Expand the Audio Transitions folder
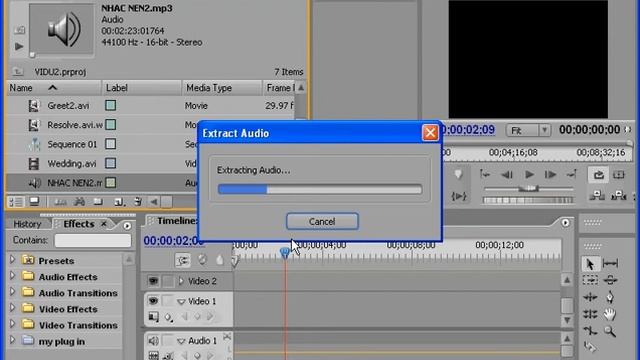 point(12,292)
